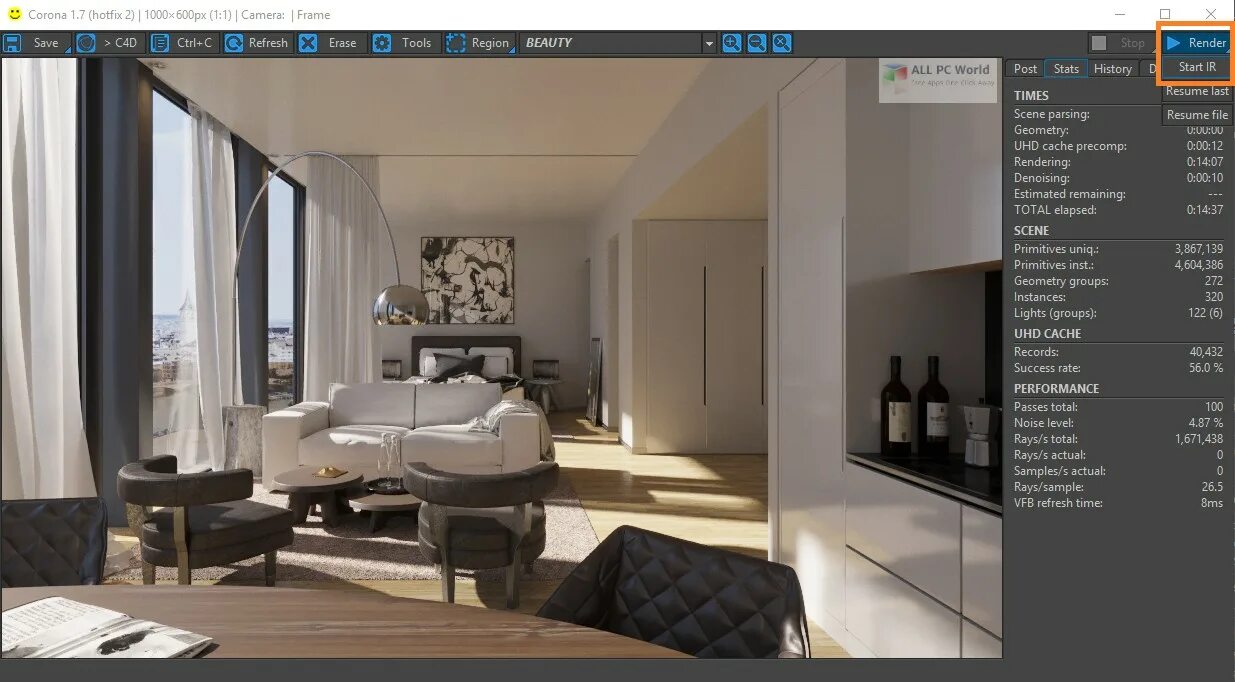Screen dimensions: 1235x682
Task: Open the Tools gear menu
Action: [405, 43]
